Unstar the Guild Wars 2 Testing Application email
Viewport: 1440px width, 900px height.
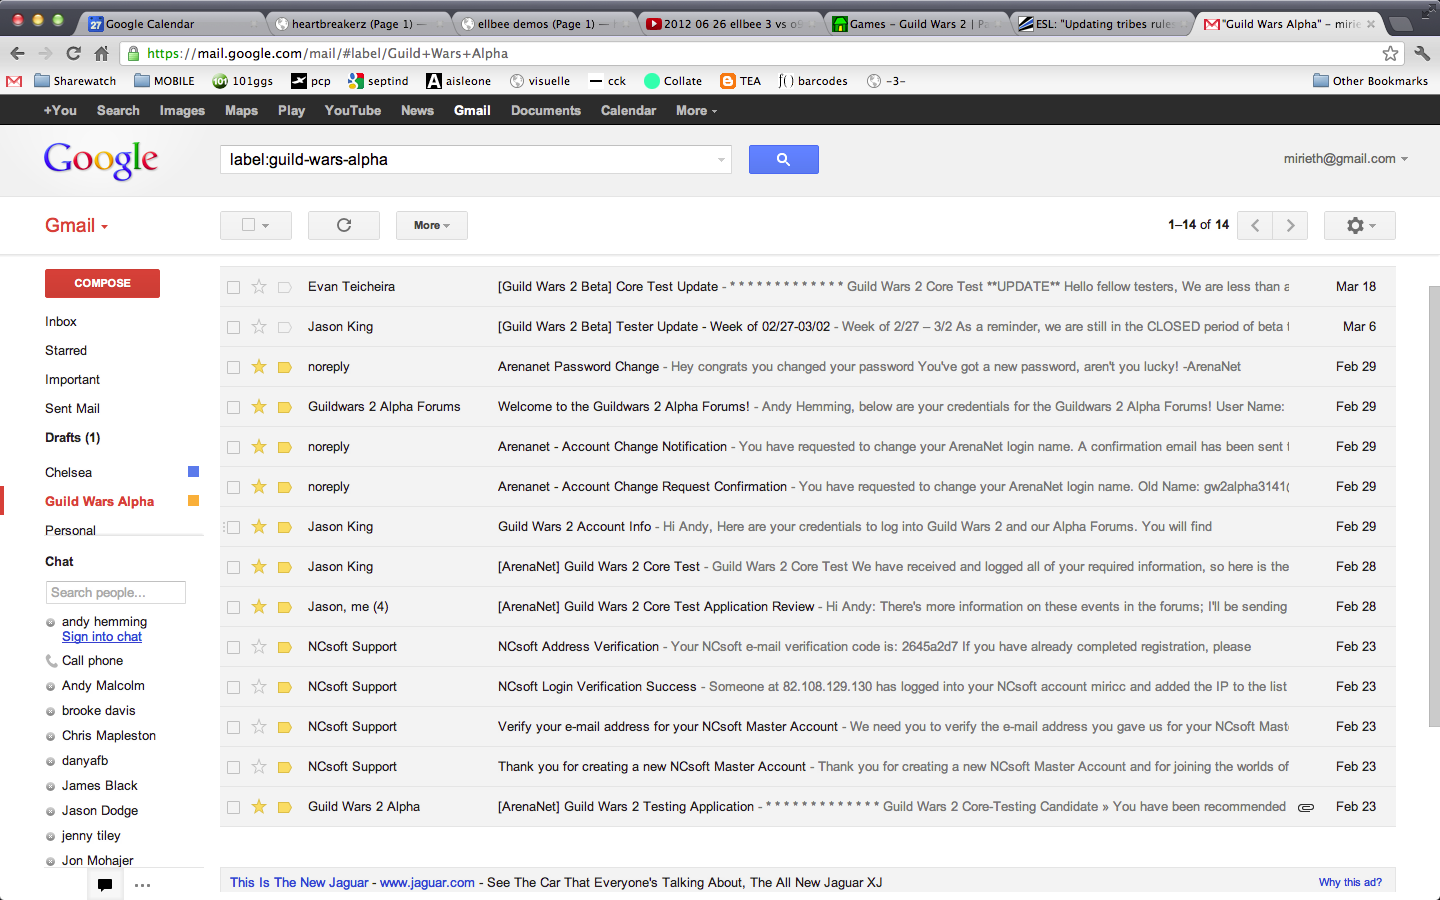point(259,806)
